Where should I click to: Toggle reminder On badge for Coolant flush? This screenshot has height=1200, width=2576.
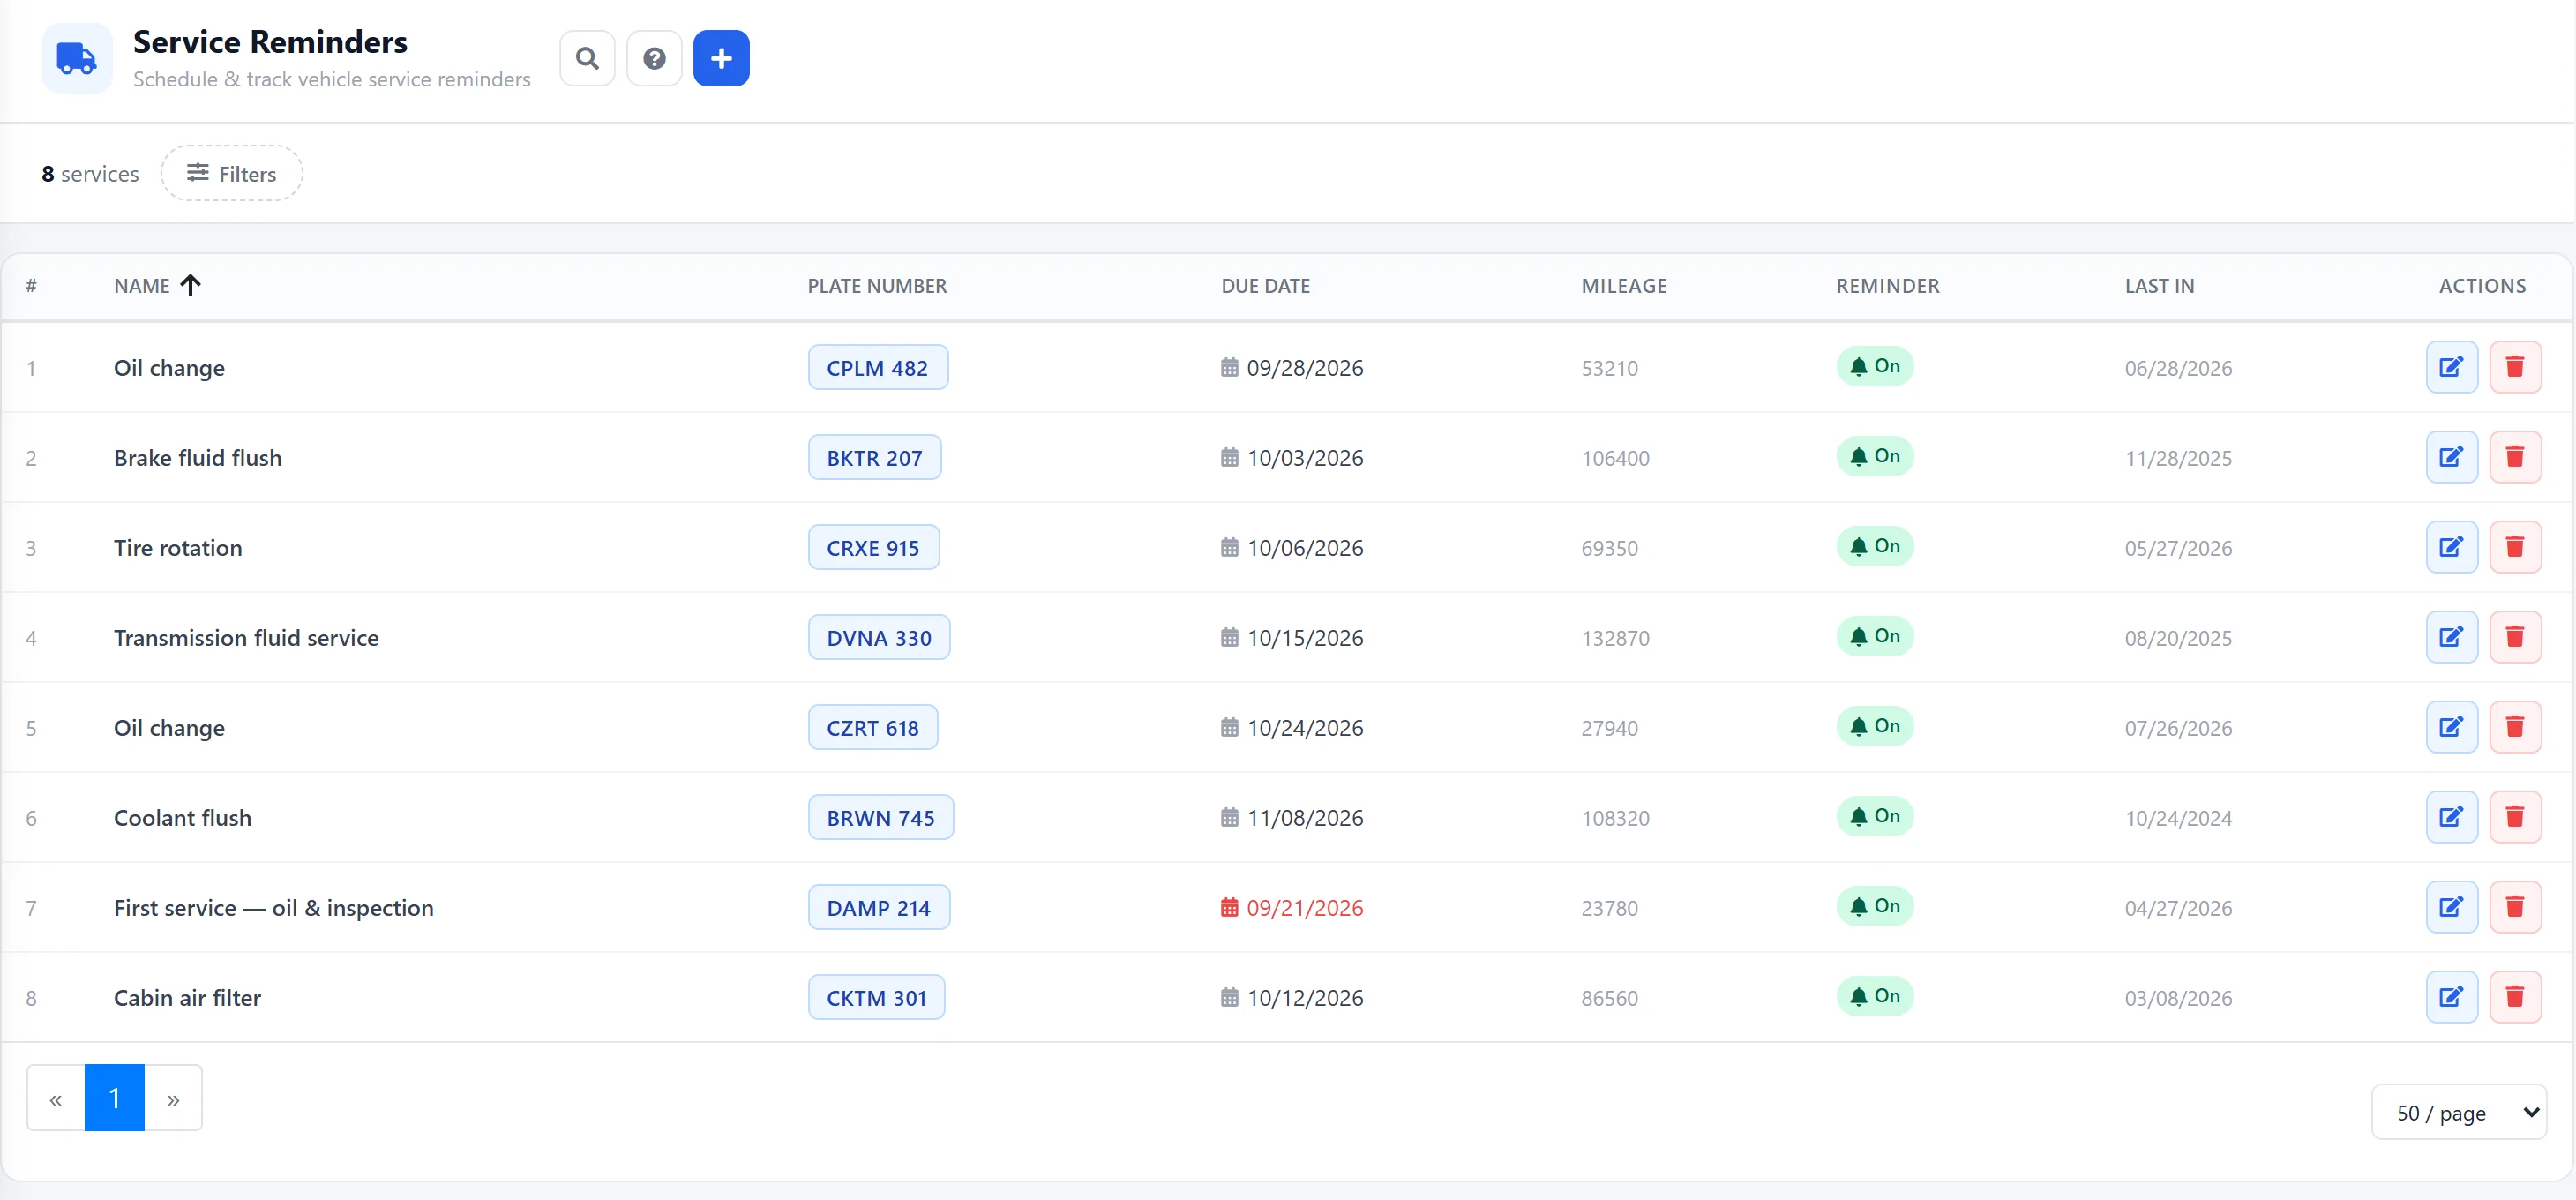pyautogui.click(x=1874, y=816)
